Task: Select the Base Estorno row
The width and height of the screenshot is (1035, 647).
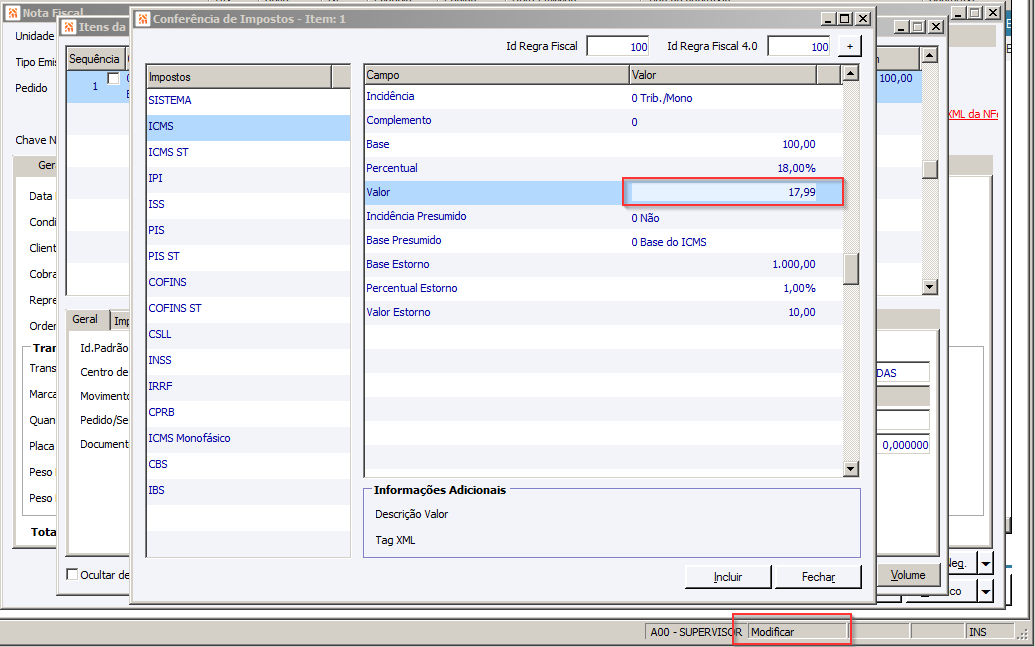Action: click(x=603, y=265)
